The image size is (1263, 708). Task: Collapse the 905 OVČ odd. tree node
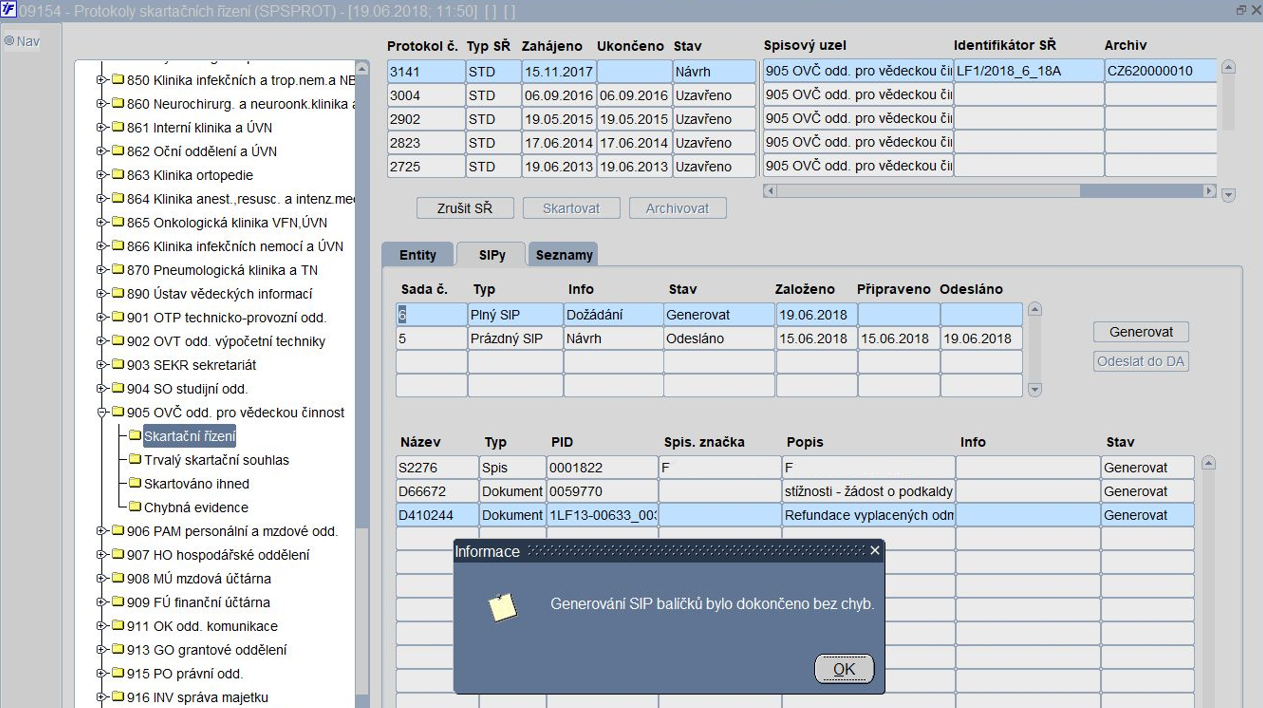(101, 412)
